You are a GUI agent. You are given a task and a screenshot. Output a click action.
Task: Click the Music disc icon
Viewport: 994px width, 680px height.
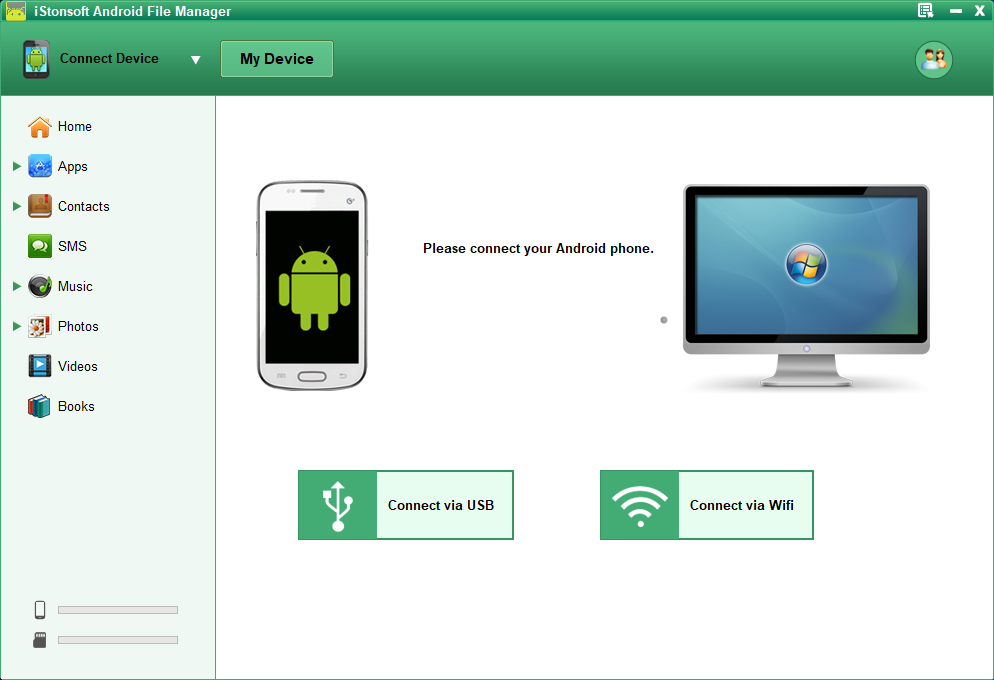[x=39, y=286]
